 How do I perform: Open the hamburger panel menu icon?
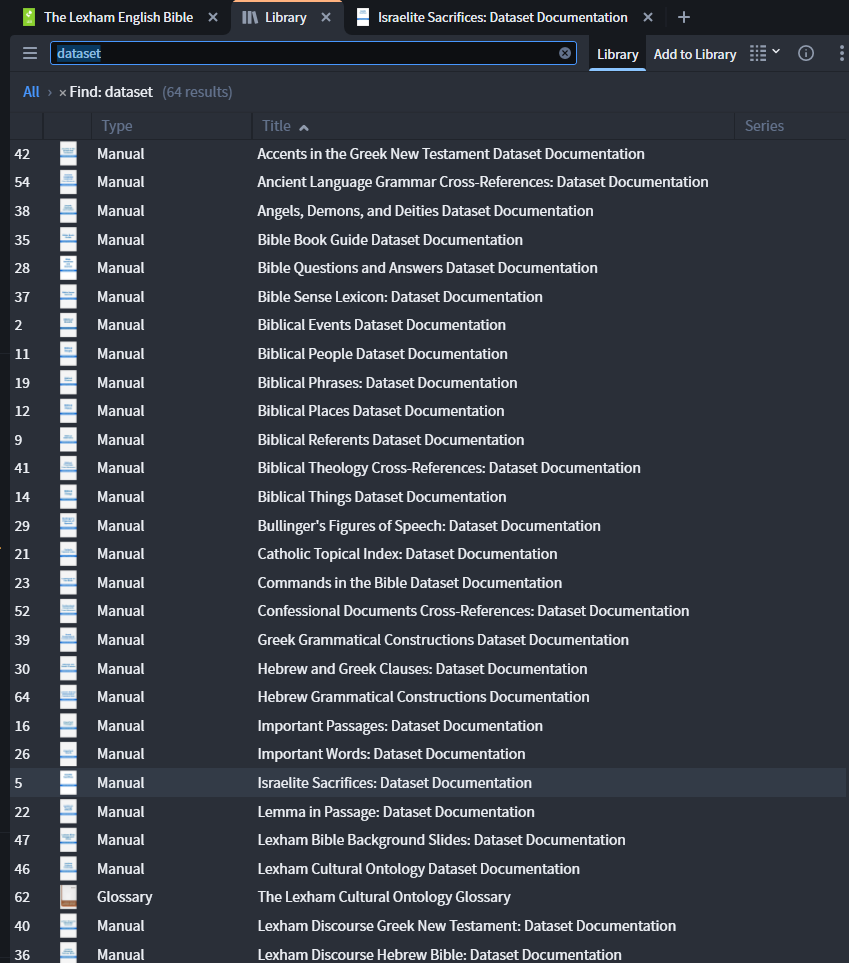click(29, 53)
